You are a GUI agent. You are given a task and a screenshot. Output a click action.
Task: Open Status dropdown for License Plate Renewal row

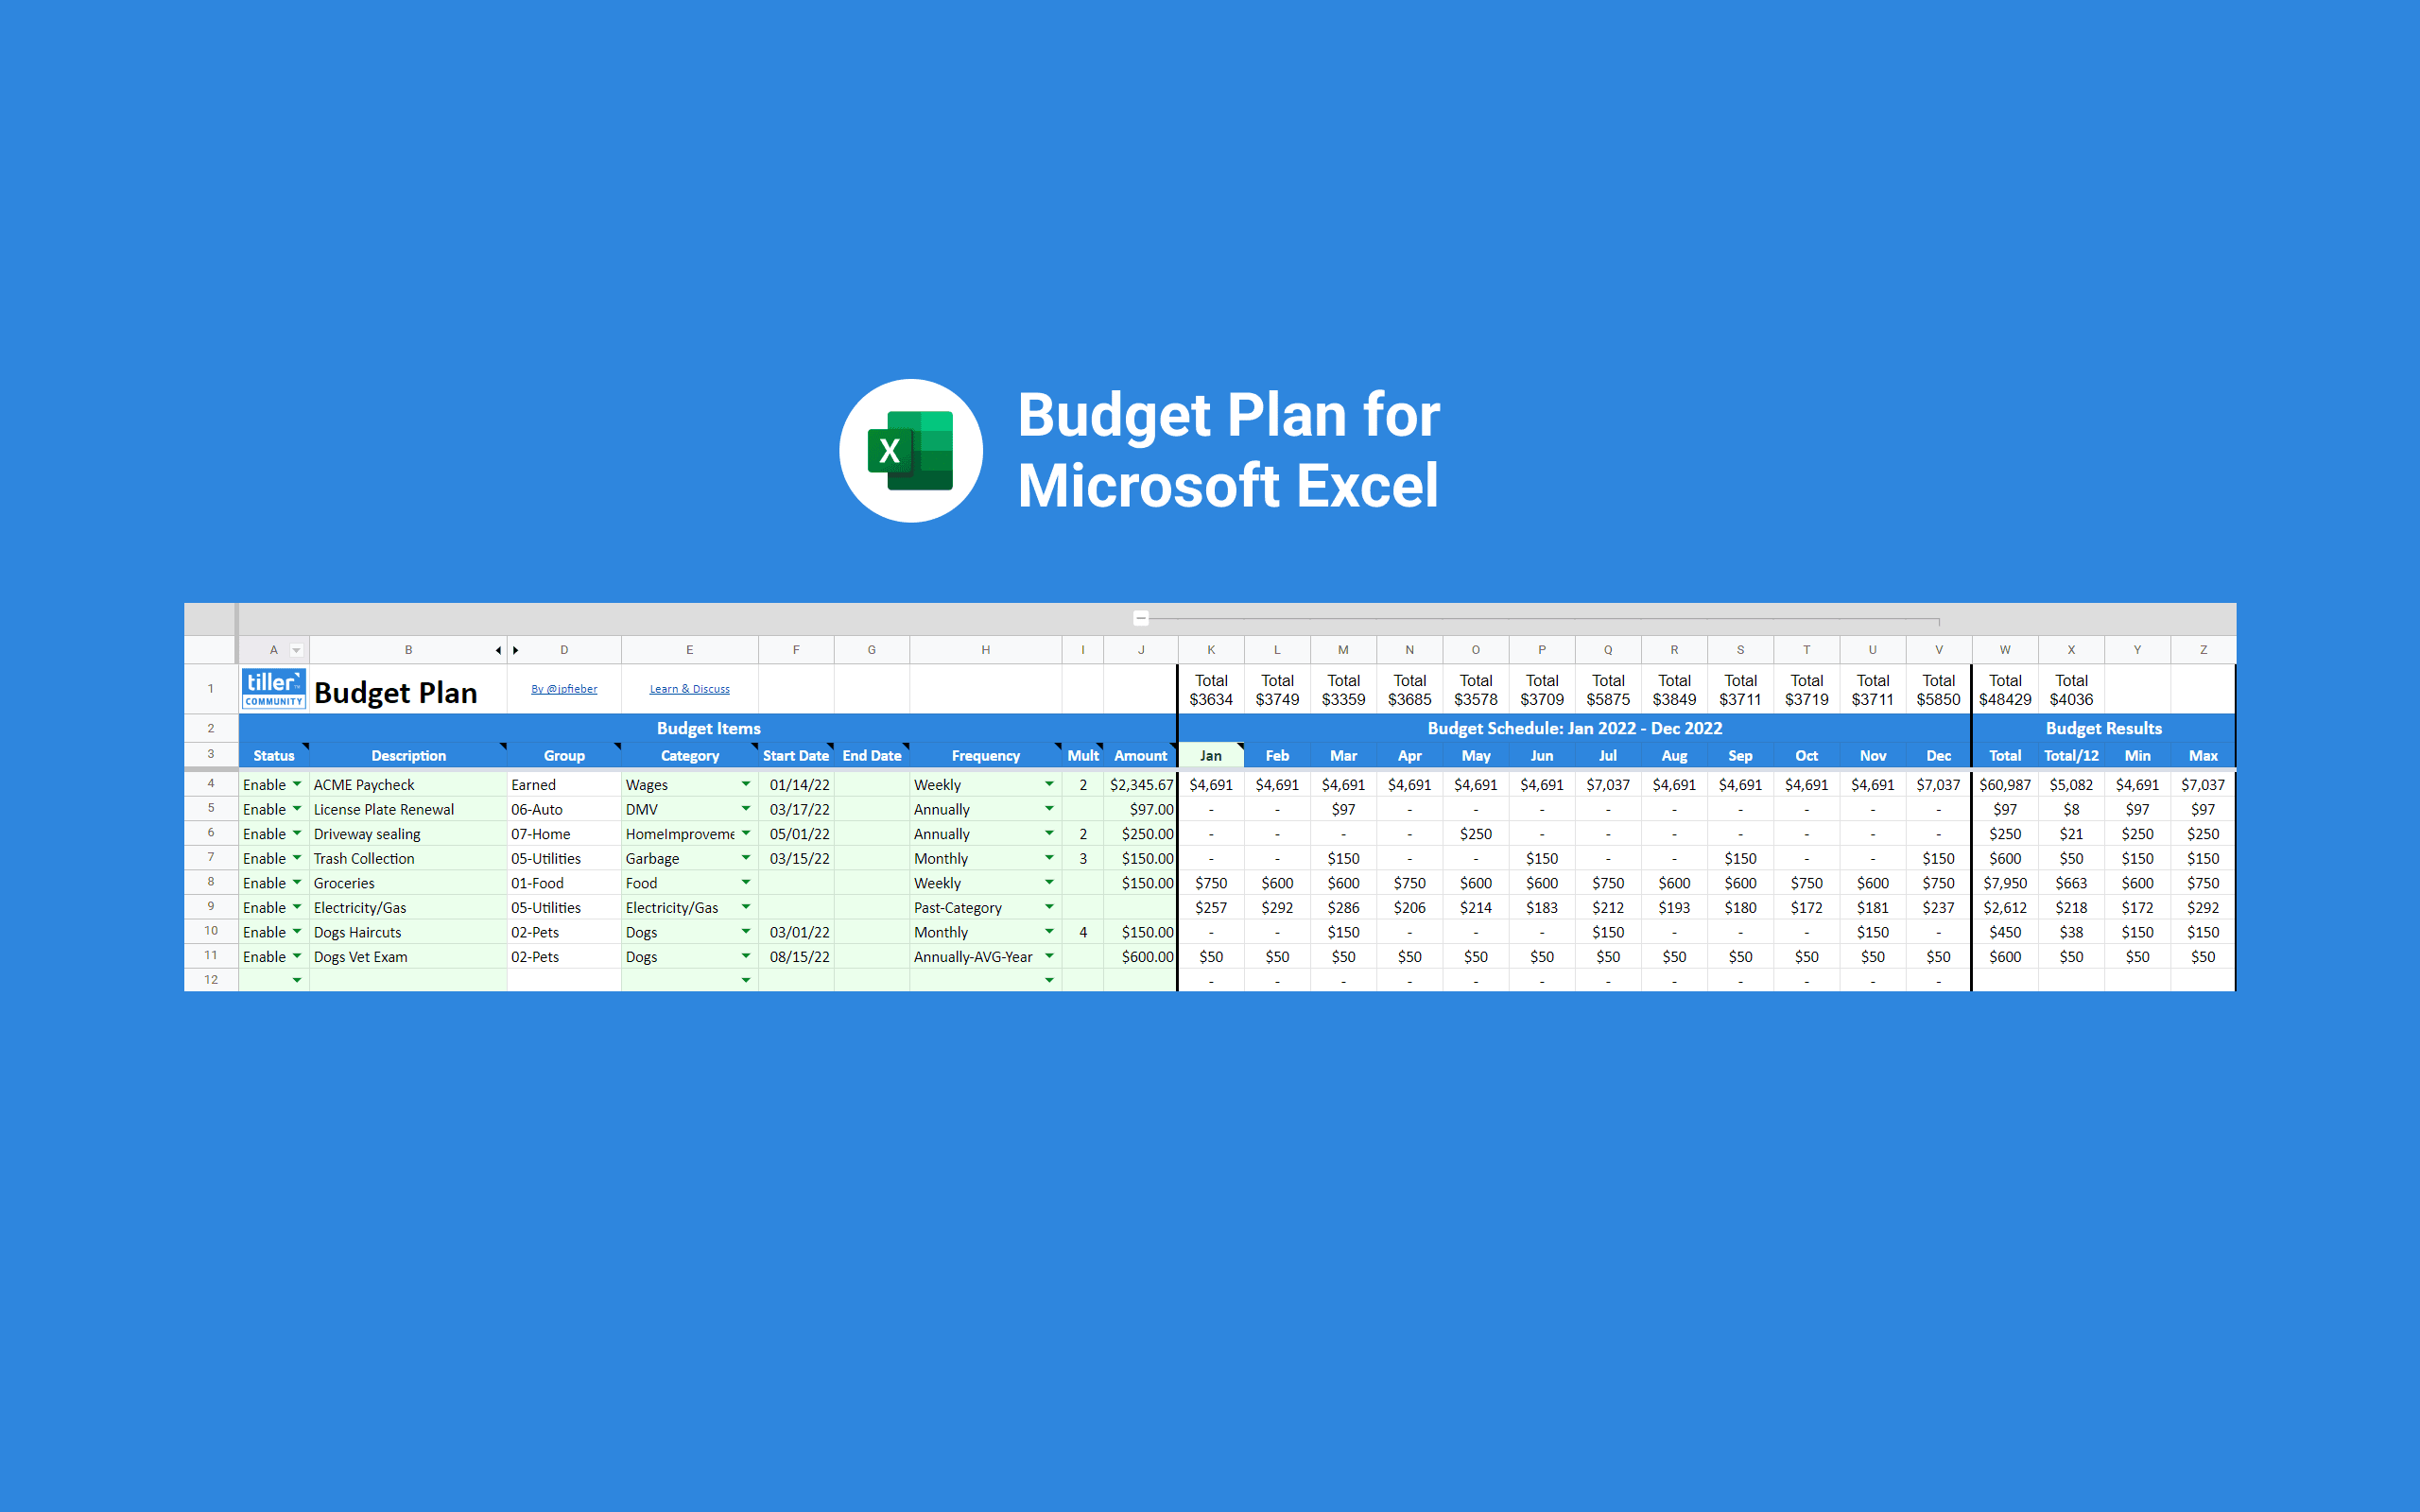297,809
